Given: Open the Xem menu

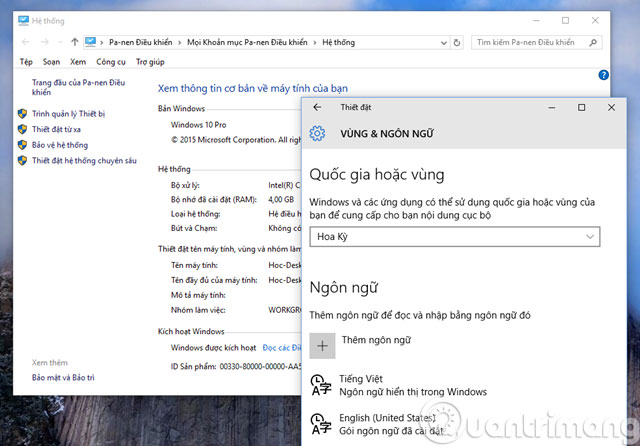Looking at the screenshot, I should (78, 62).
